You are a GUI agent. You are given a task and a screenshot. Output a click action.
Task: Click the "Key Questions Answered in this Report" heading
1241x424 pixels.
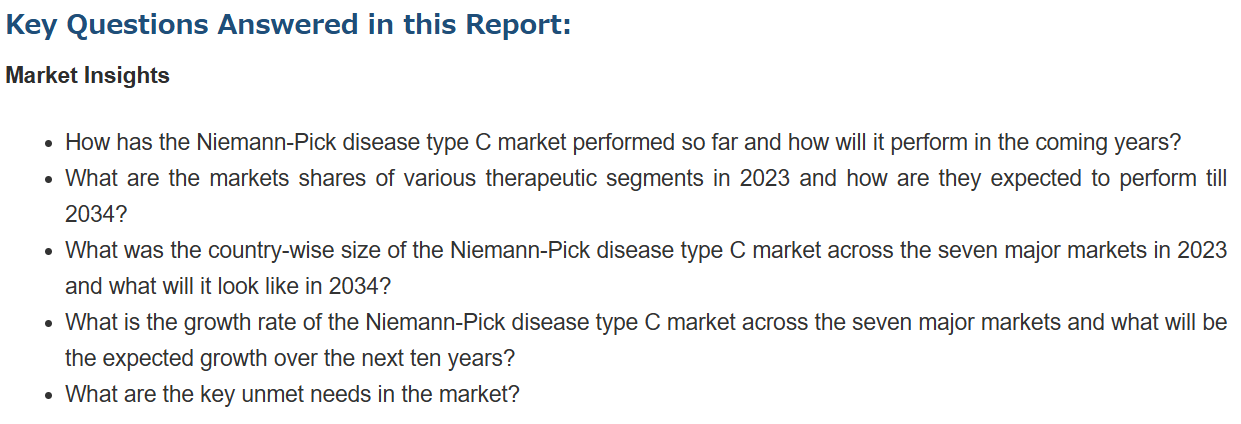(x=288, y=25)
